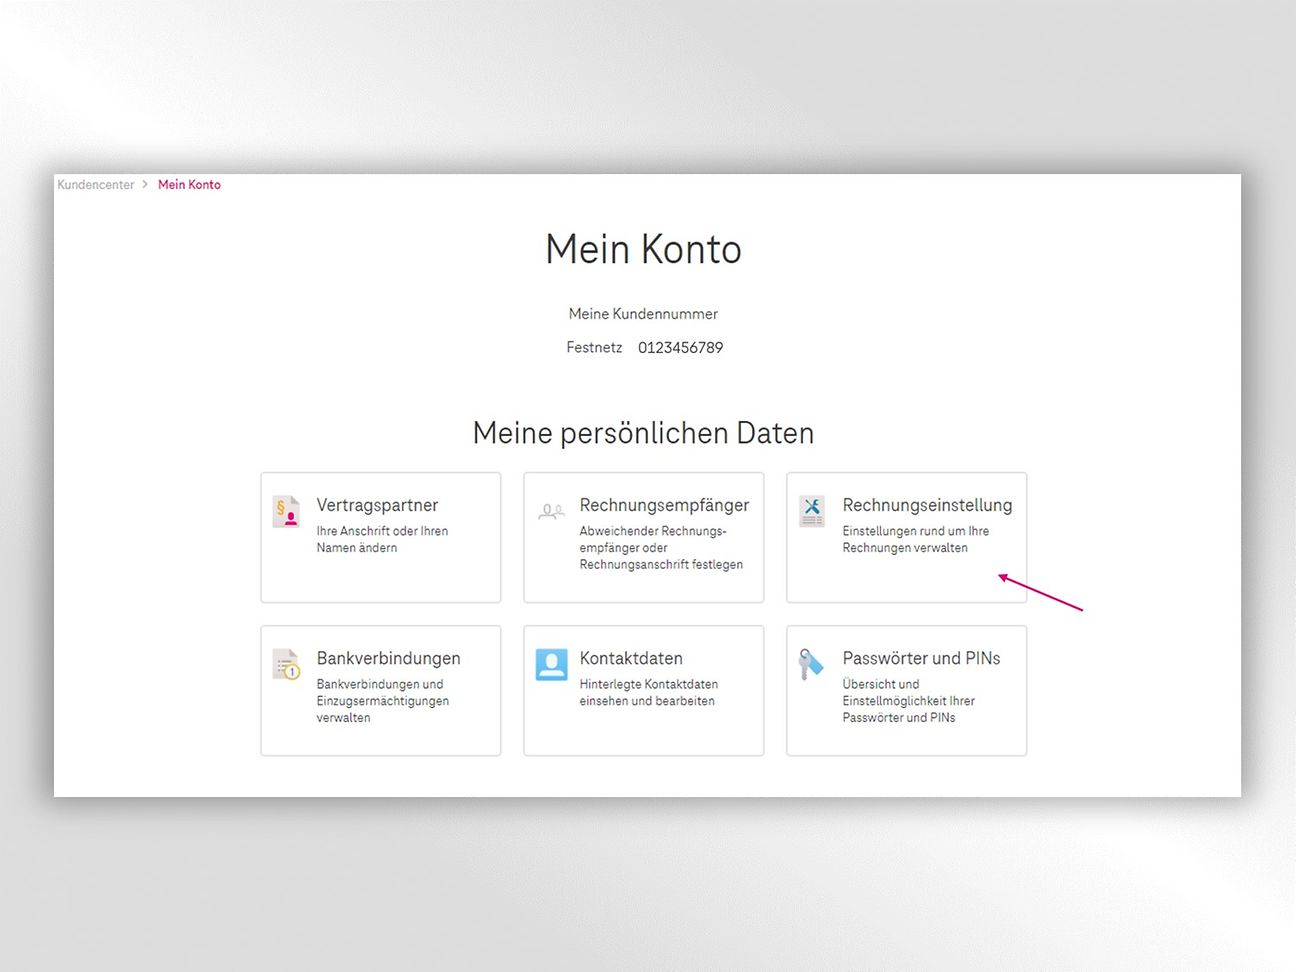Open the Passwörter und PINs tile

click(x=906, y=690)
